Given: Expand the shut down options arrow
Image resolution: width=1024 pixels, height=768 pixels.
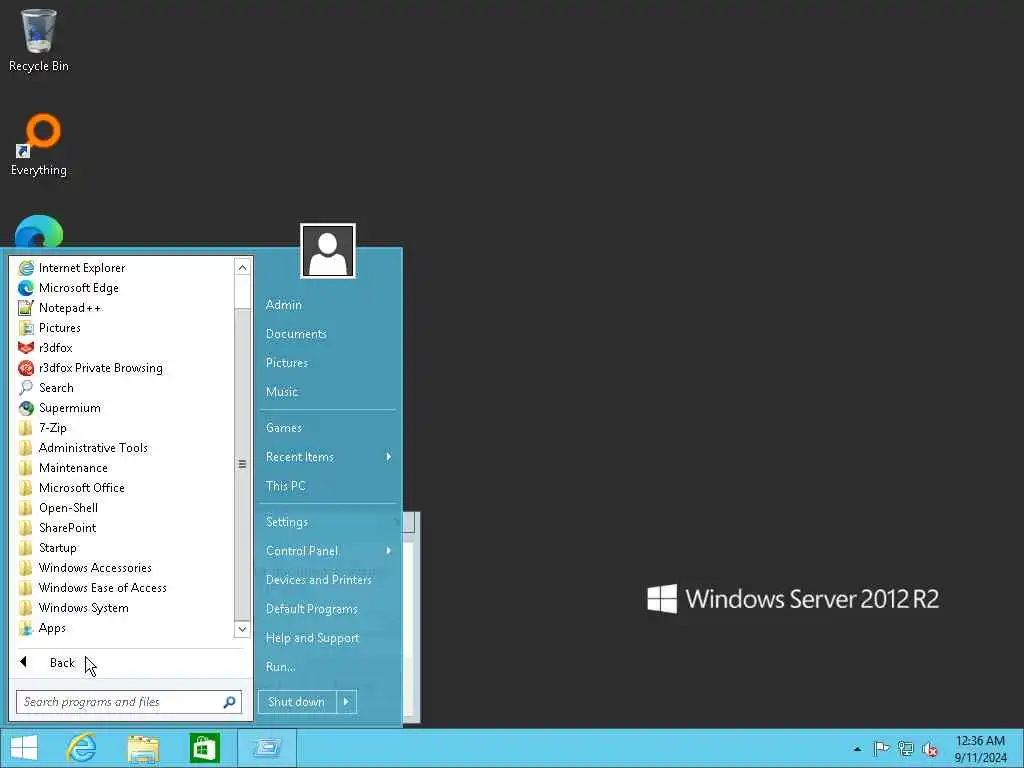Looking at the screenshot, I should [x=346, y=702].
